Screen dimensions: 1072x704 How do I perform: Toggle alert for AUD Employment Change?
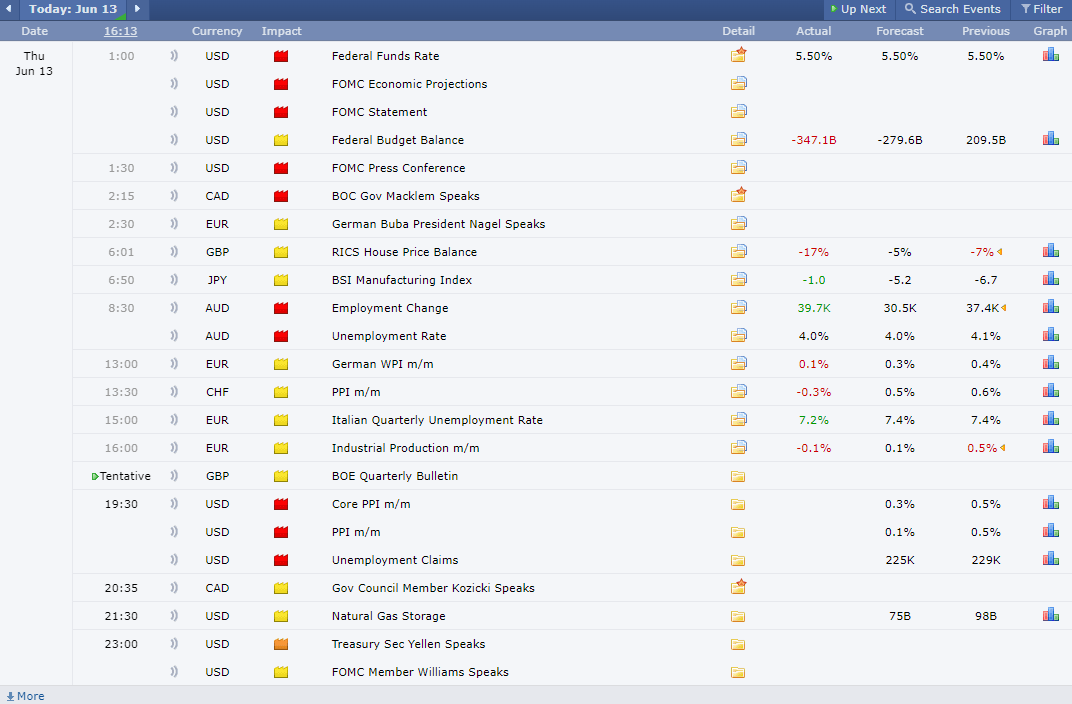[x=174, y=308]
